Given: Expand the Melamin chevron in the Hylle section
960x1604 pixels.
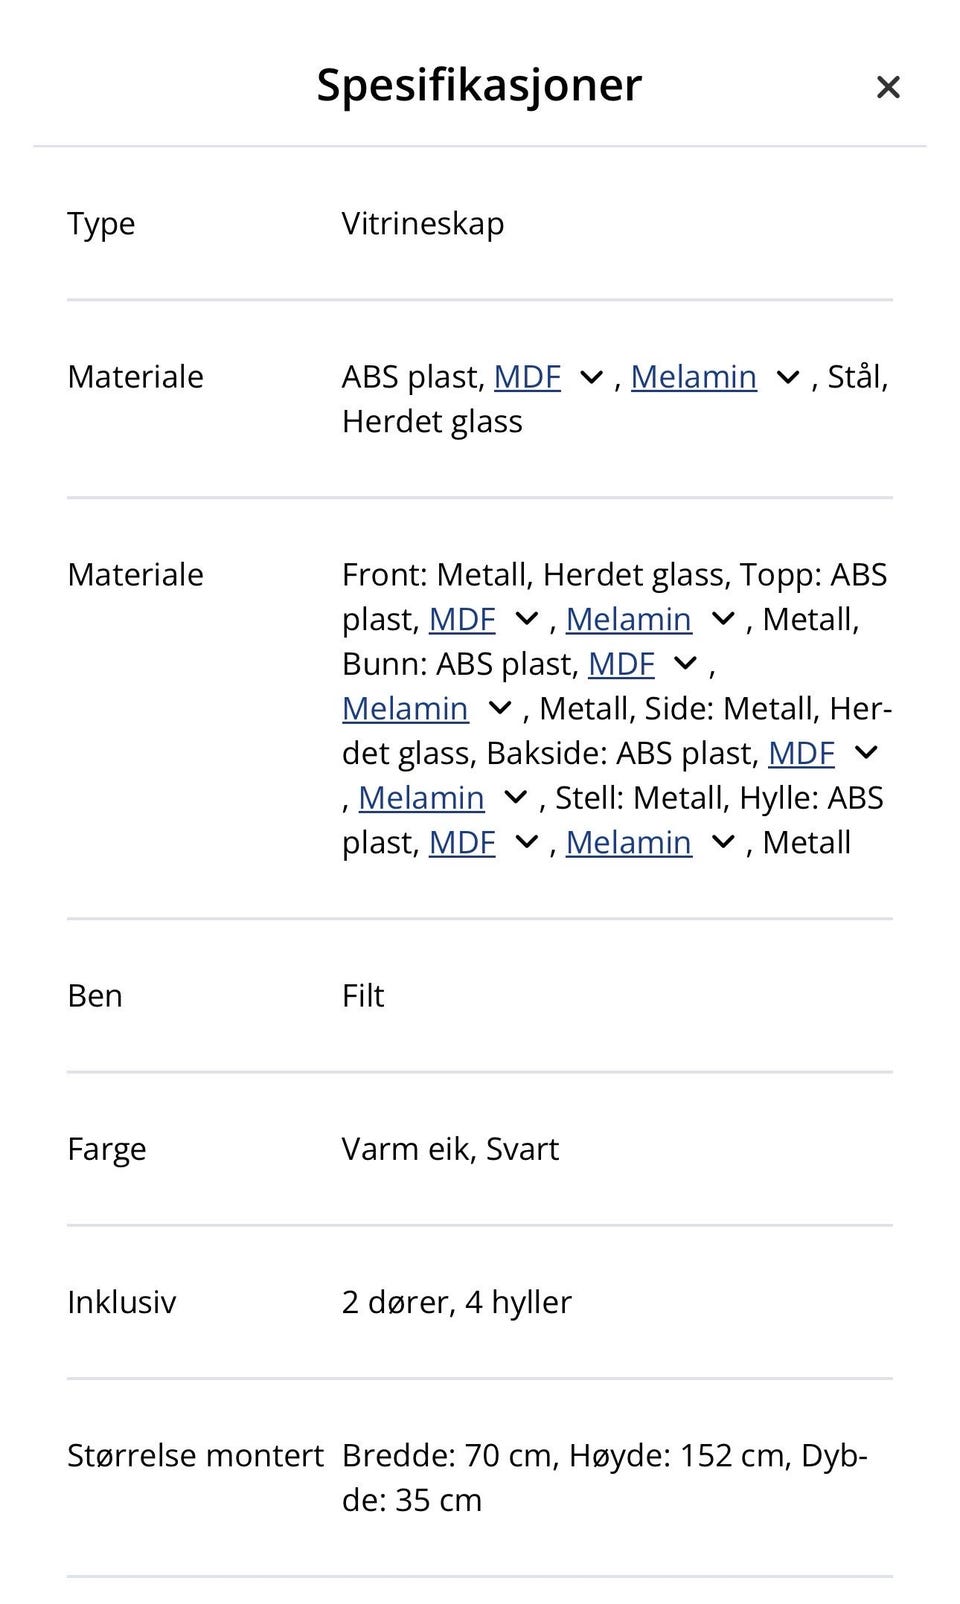Looking at the screenshot, I should click(x=723, y=843).
